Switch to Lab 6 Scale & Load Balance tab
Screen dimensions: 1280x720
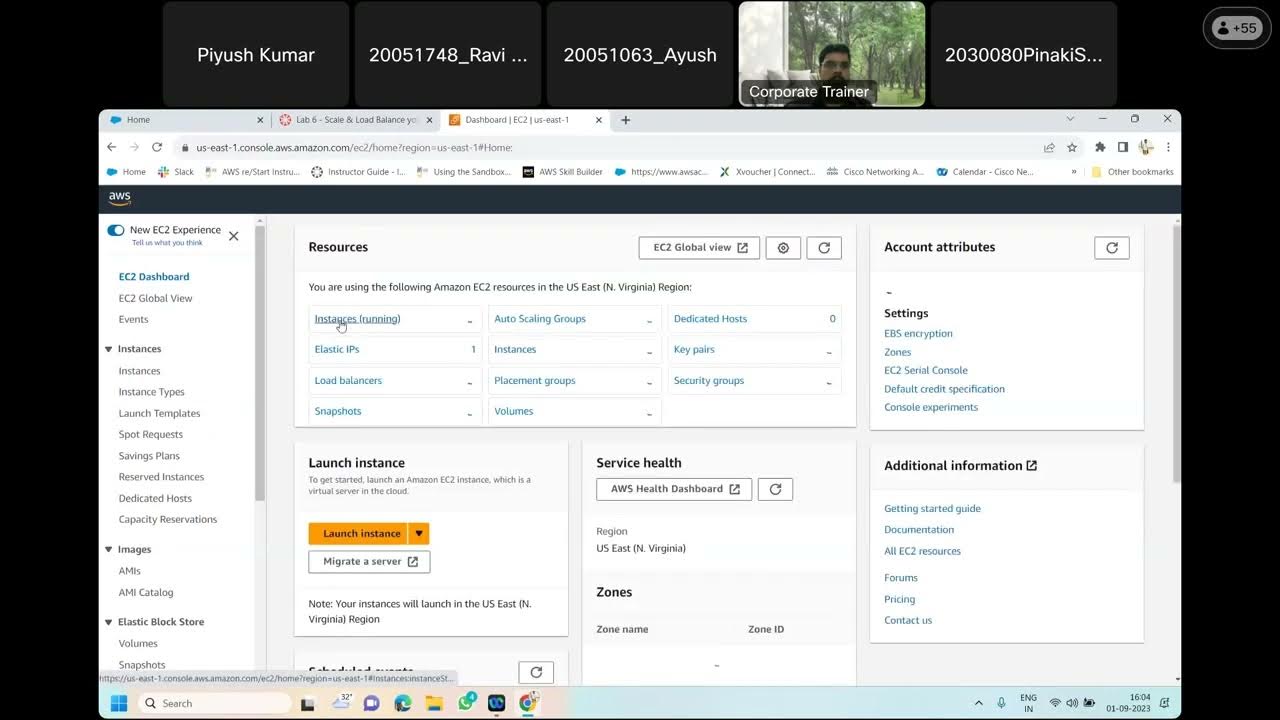coord(355,120)
